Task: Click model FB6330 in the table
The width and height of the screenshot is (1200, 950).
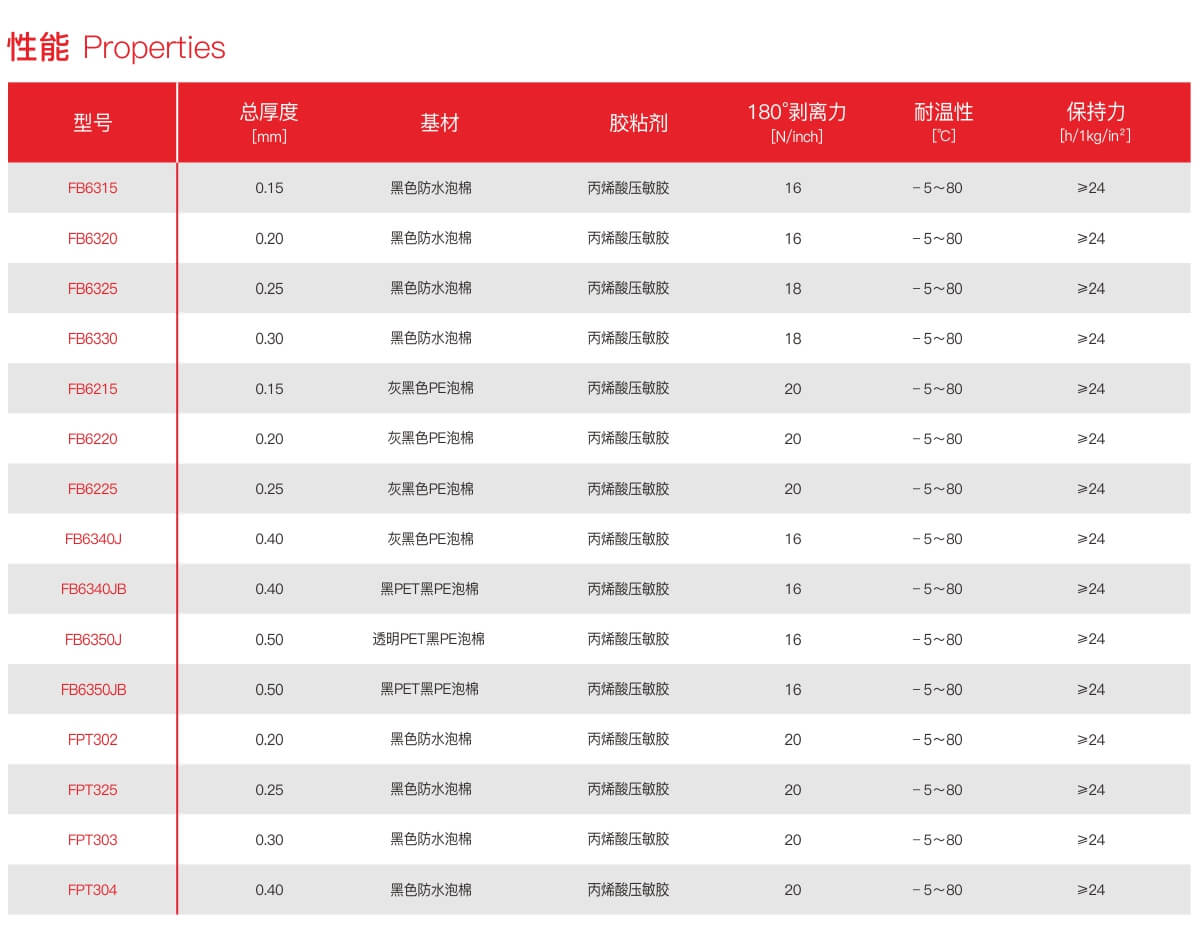Action: (x=92, y=338)
